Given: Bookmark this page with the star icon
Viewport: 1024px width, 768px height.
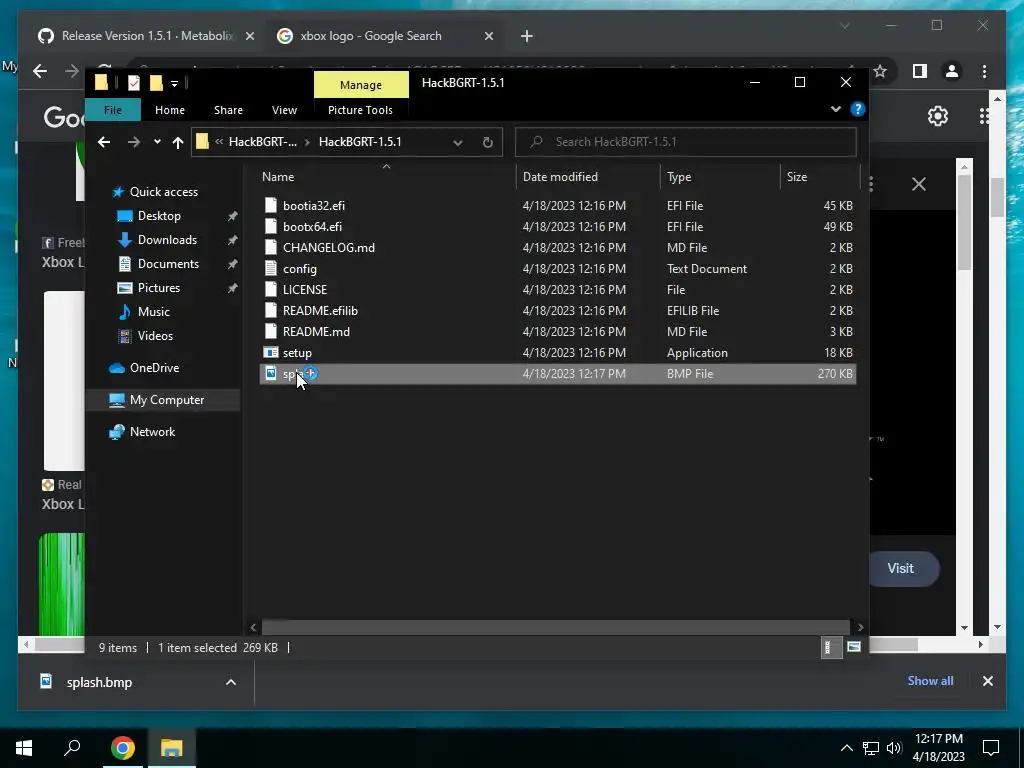Looking at the screenshot, I should [880, 71].
